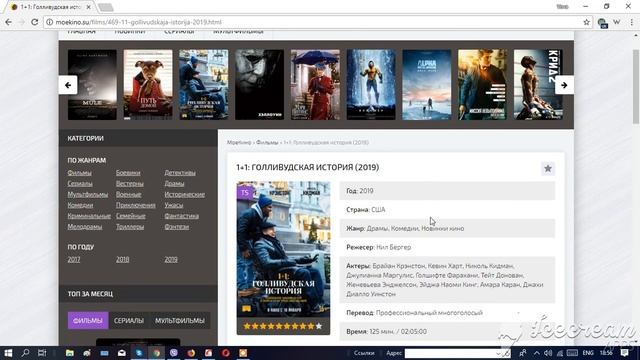Click the Фильмы breadcrumb link
The image size is (640, 360).
[267, 142]
